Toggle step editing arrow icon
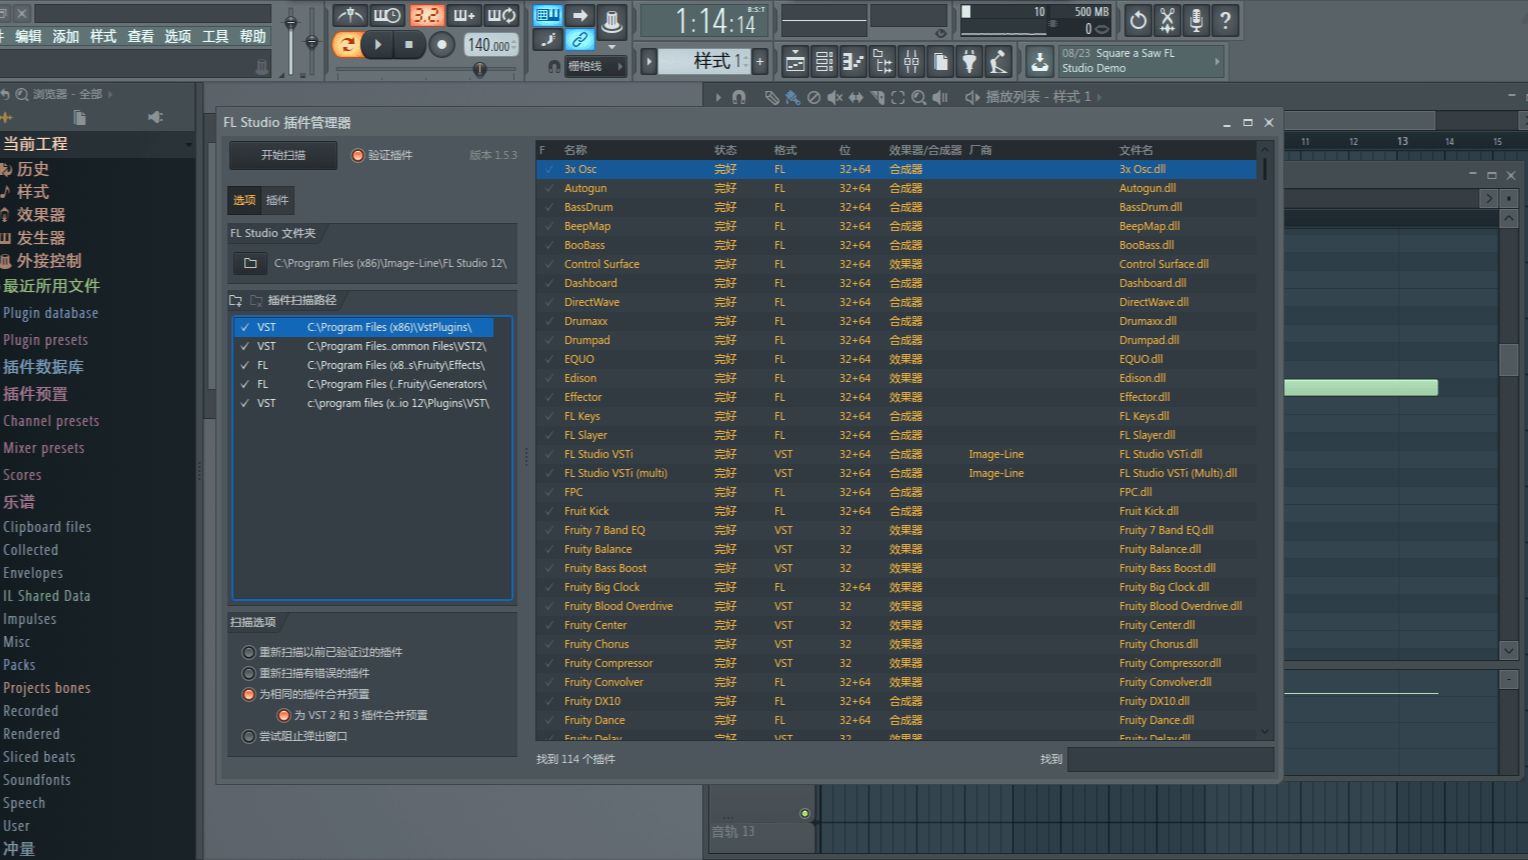This screenshot has width=1528, height=860. pyautogui.click(x=580, y=15)
